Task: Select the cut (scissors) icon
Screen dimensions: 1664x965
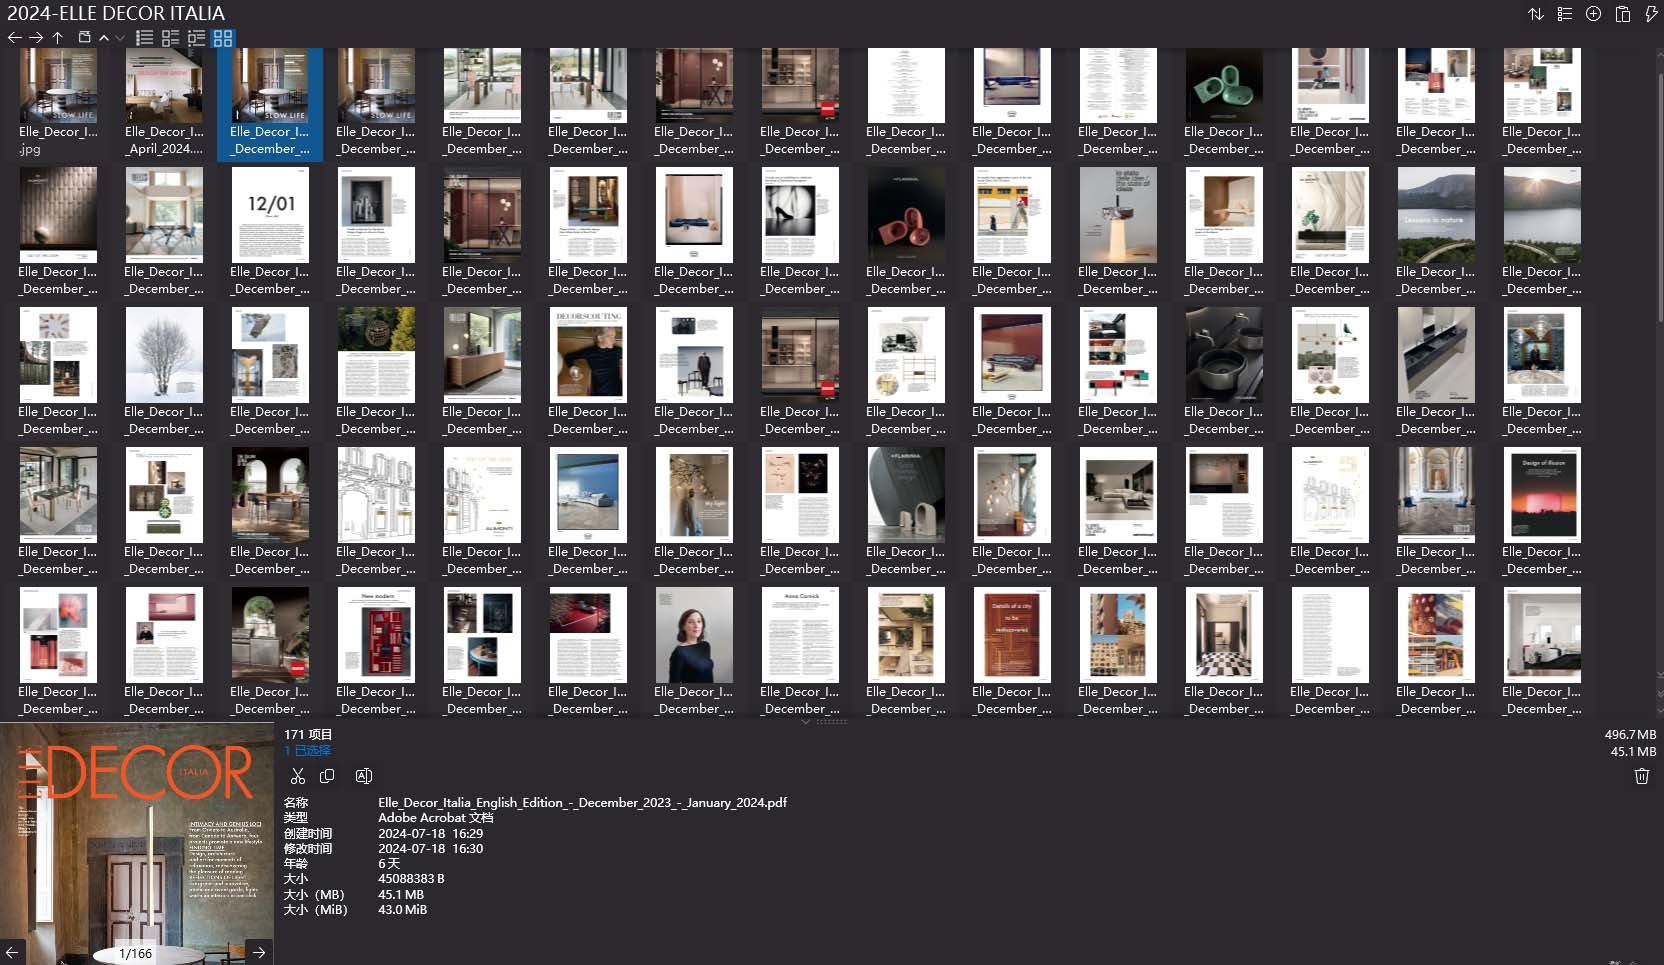Action: coord(298,776)
